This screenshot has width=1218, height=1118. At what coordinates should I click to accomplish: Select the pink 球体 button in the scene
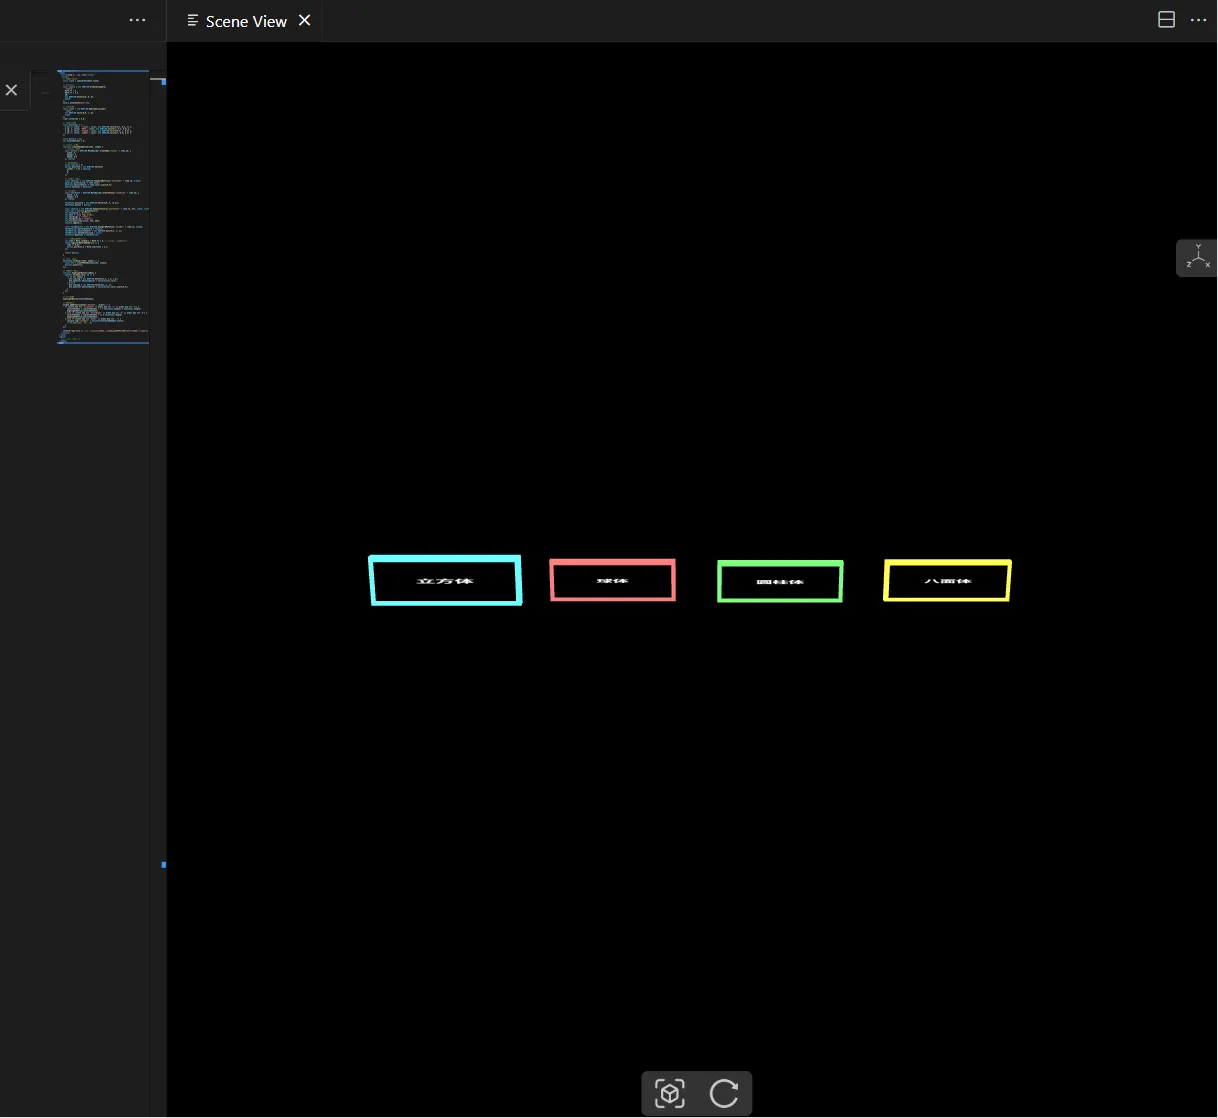coord(613,580)
